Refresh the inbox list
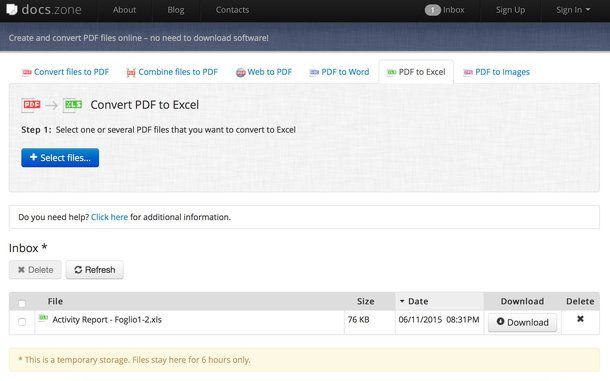The width and height of the screenshot is (610, 381). click(x=95, y=270)
